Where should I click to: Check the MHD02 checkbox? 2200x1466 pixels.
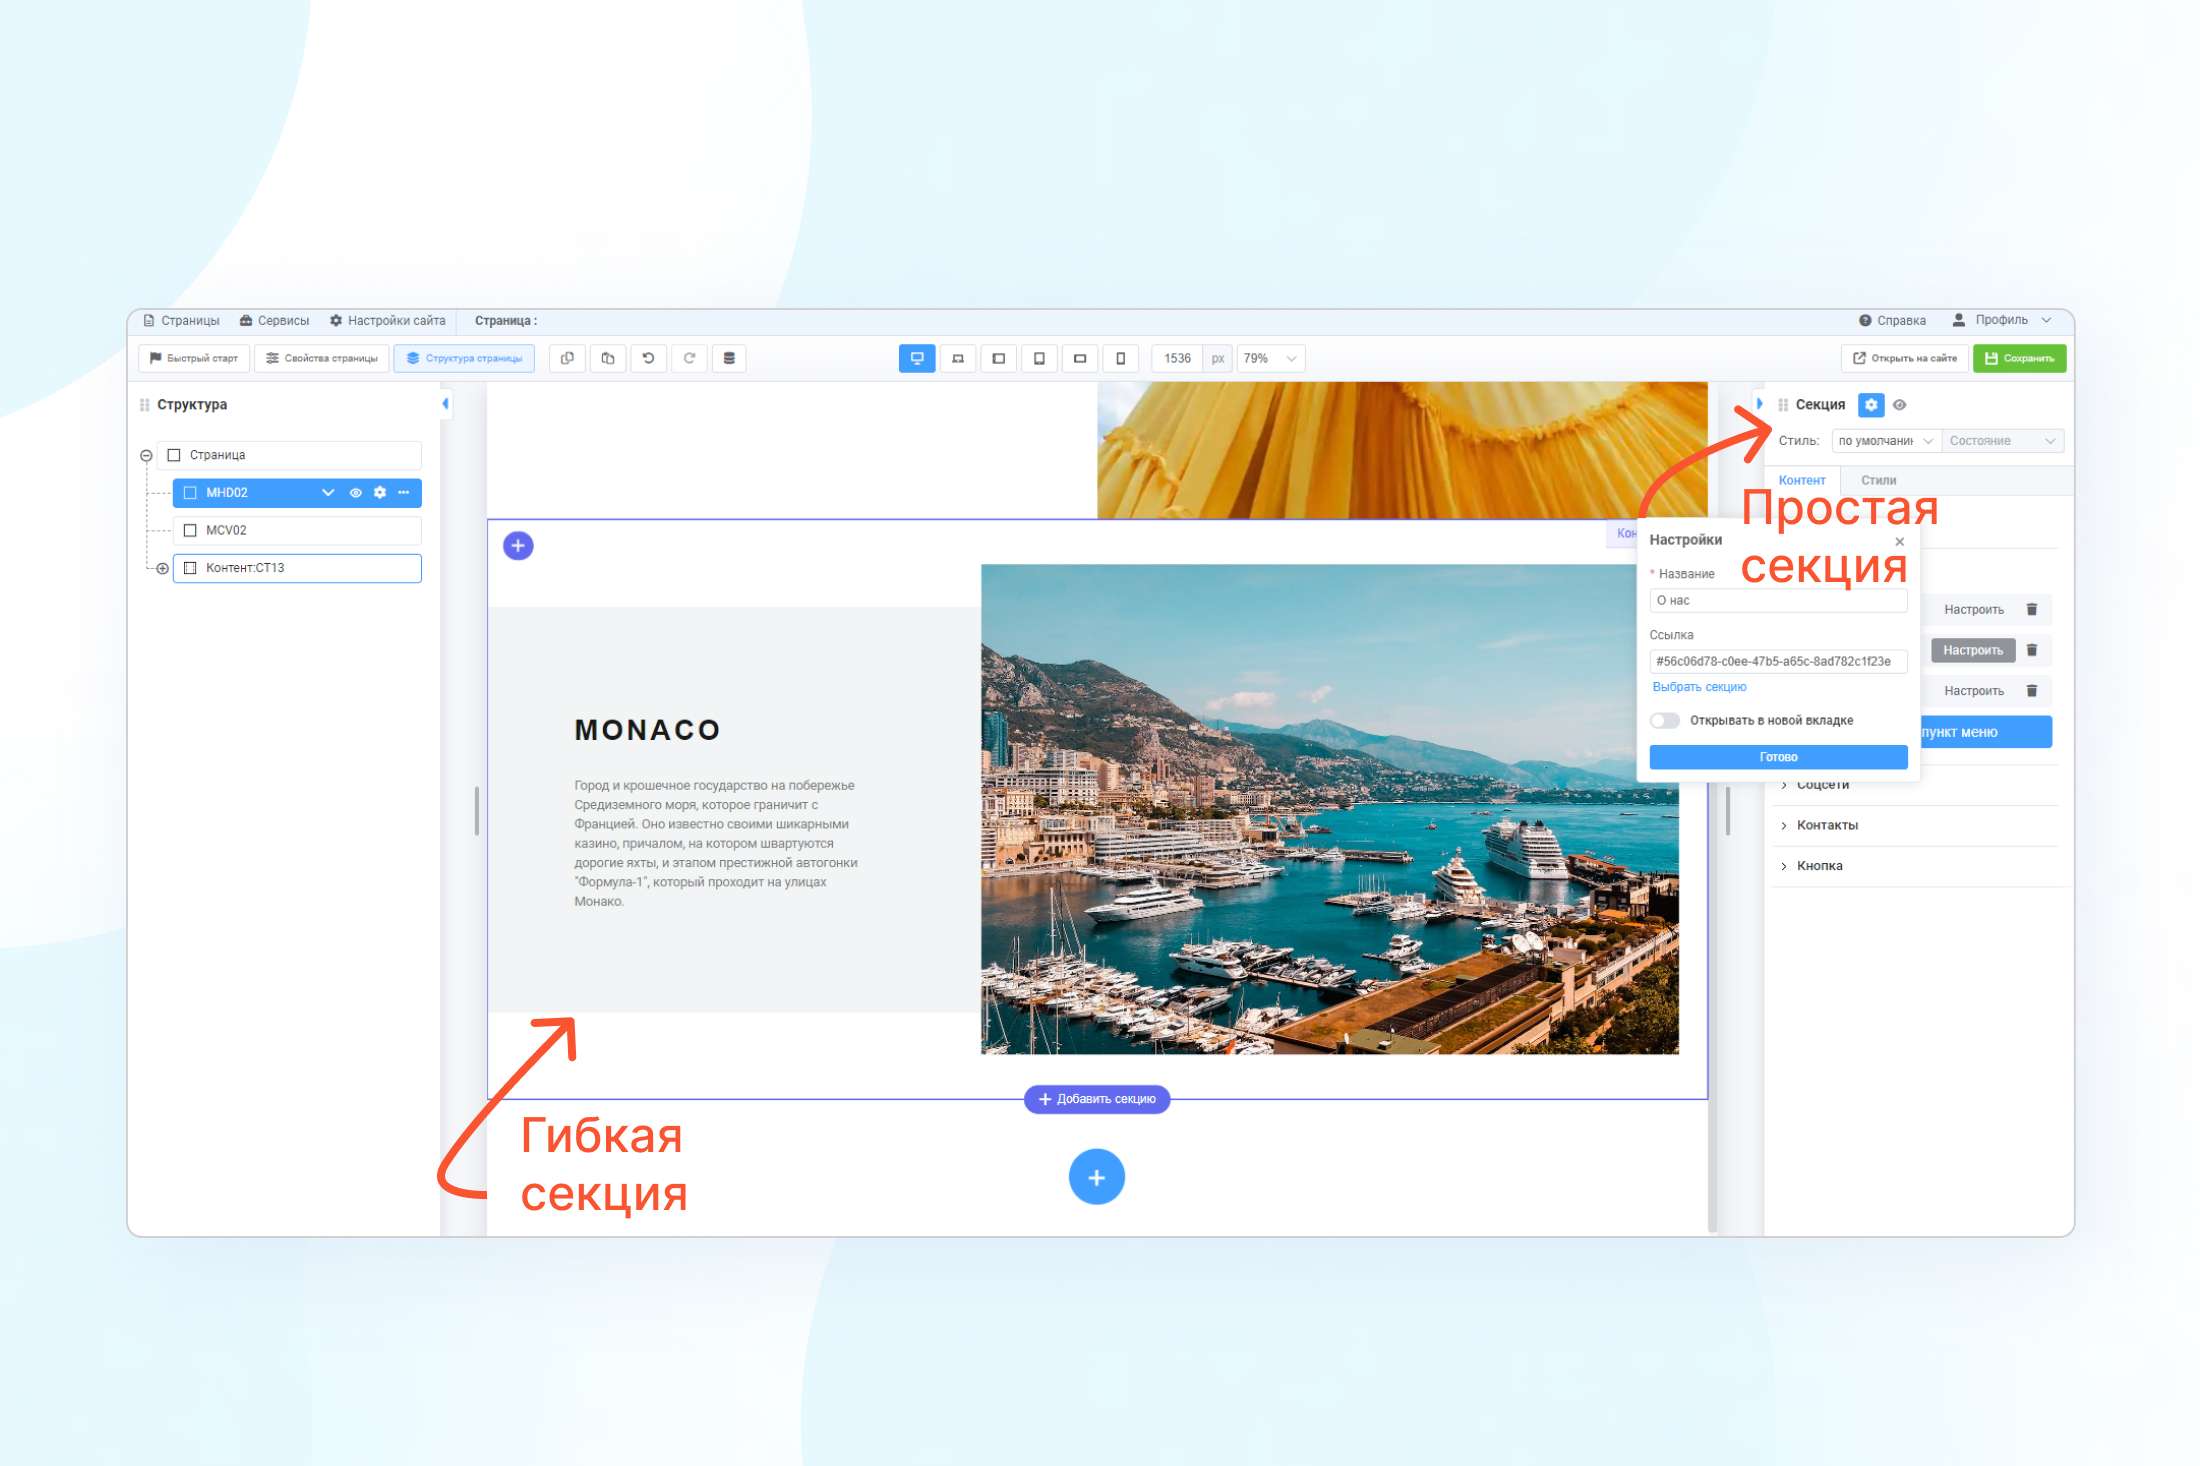pyautogui.click(x=190, y=492)
